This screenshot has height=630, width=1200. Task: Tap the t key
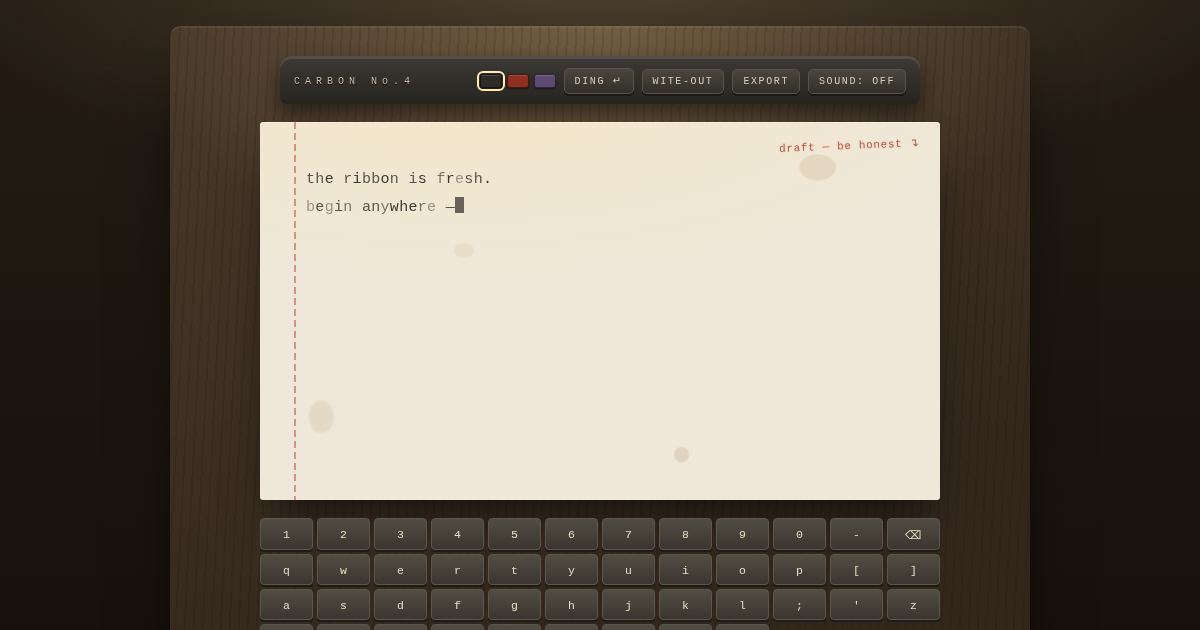(514, 569)
